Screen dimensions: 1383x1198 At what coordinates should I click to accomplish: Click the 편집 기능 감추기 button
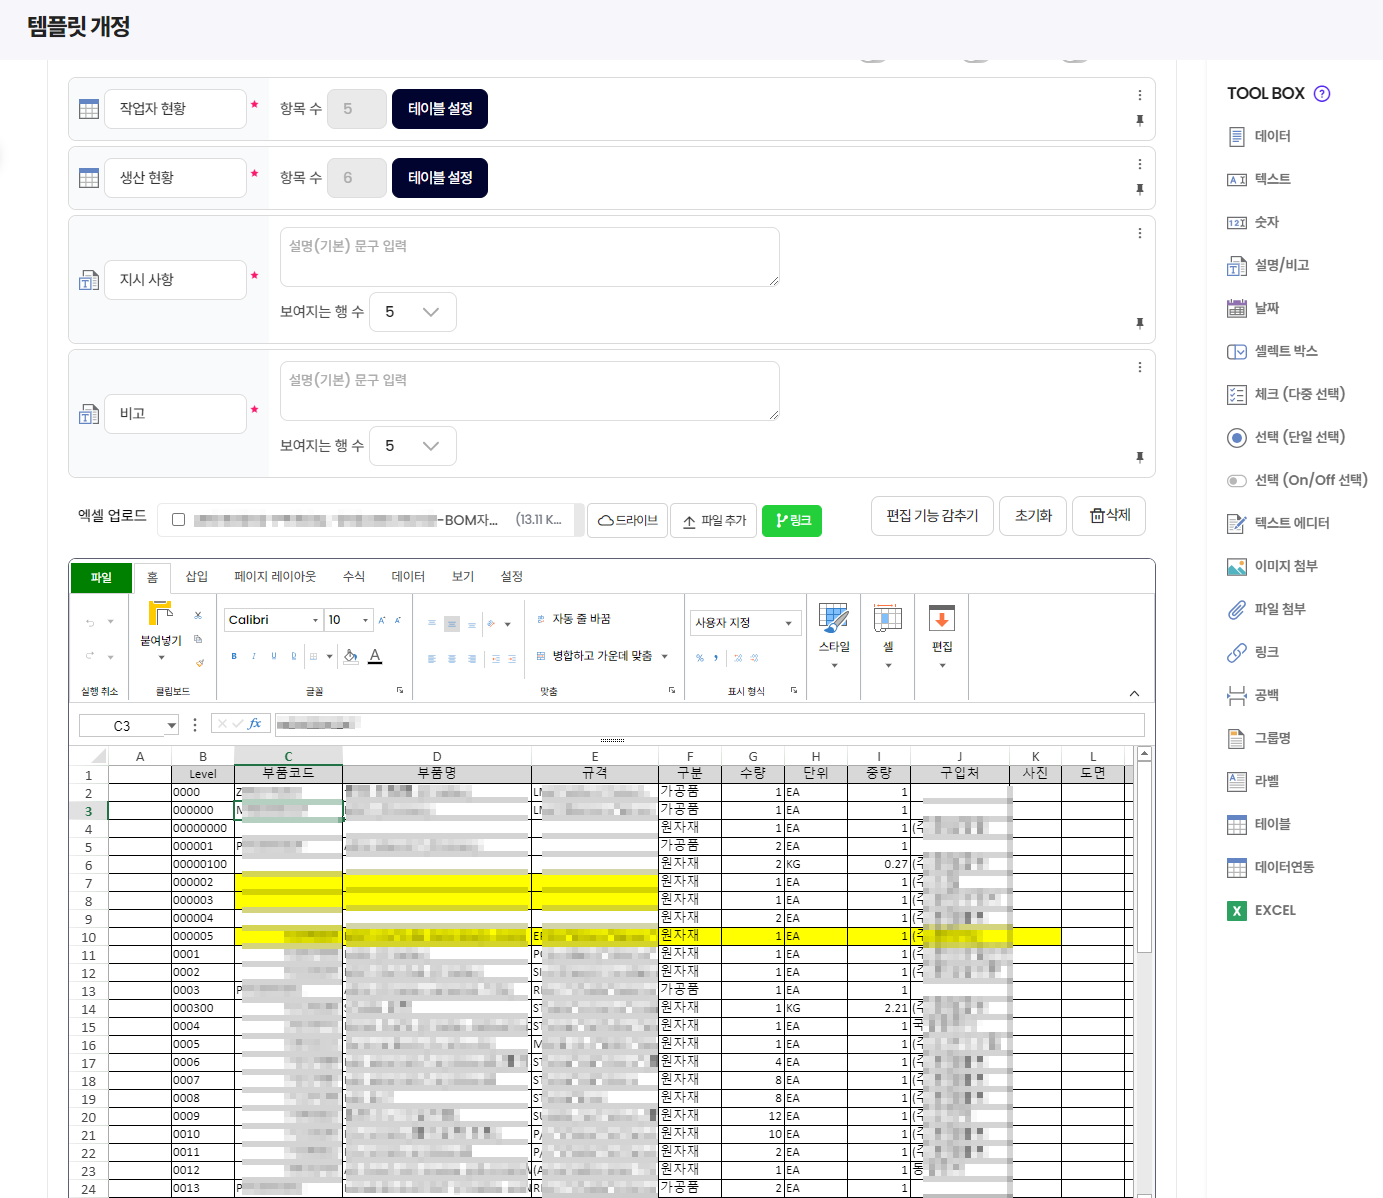click(x=932, y=516)
